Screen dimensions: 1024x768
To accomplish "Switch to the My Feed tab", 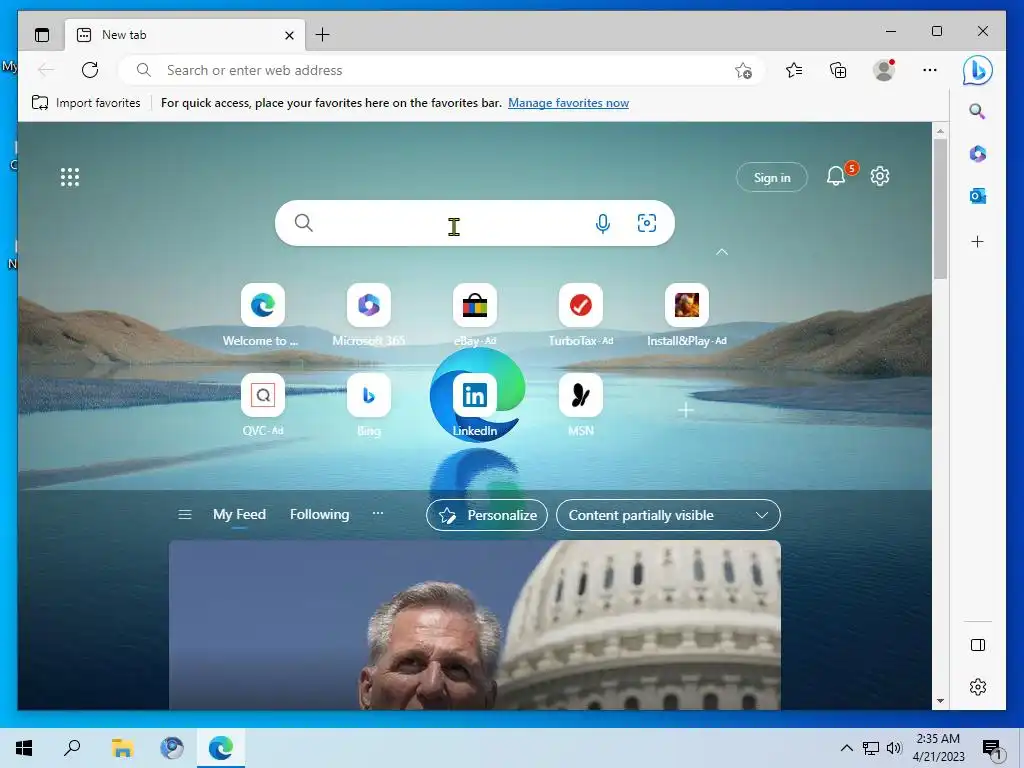I will tap(239, 515).
